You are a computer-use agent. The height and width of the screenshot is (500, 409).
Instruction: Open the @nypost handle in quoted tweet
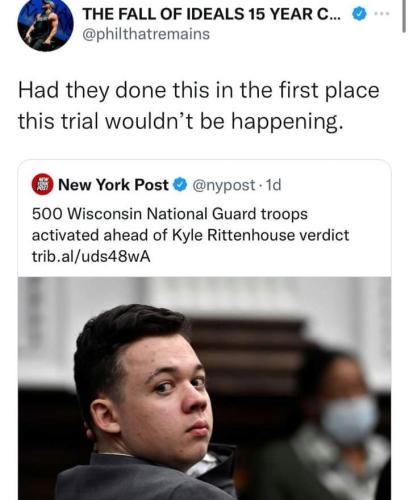point(224,185)
